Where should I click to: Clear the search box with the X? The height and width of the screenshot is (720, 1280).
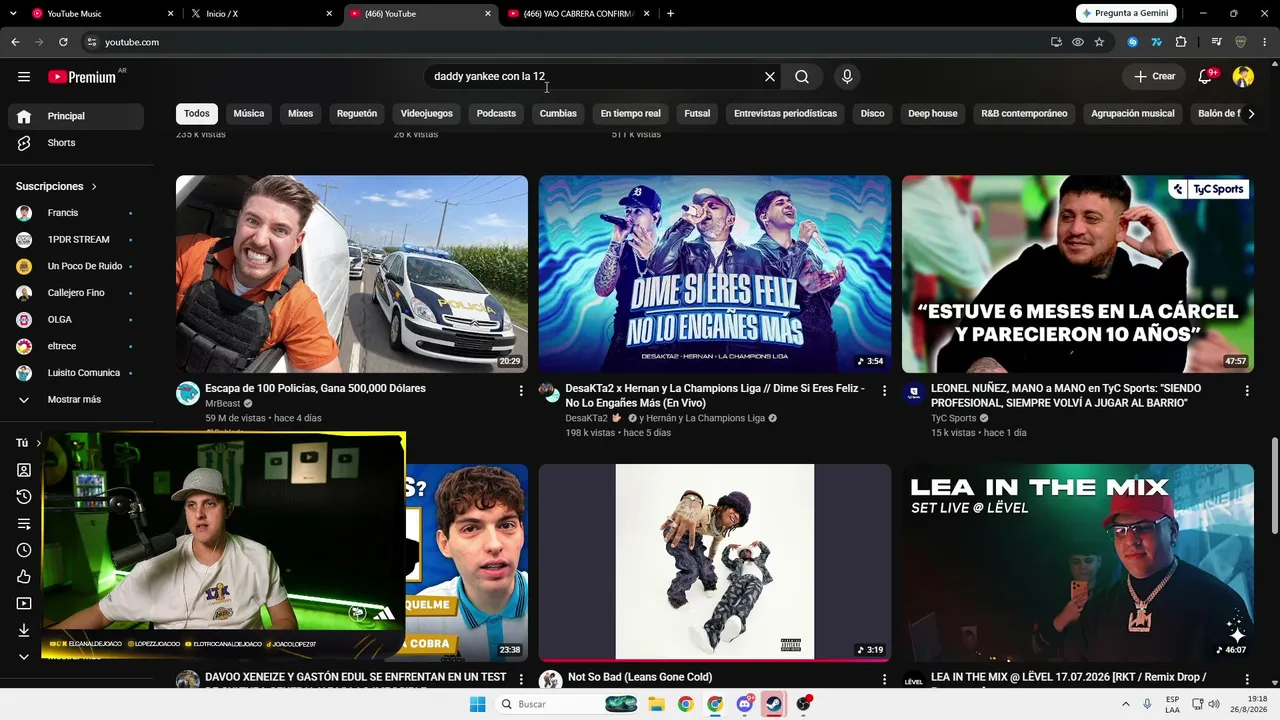pyautogui.click(x=770, y=77)
